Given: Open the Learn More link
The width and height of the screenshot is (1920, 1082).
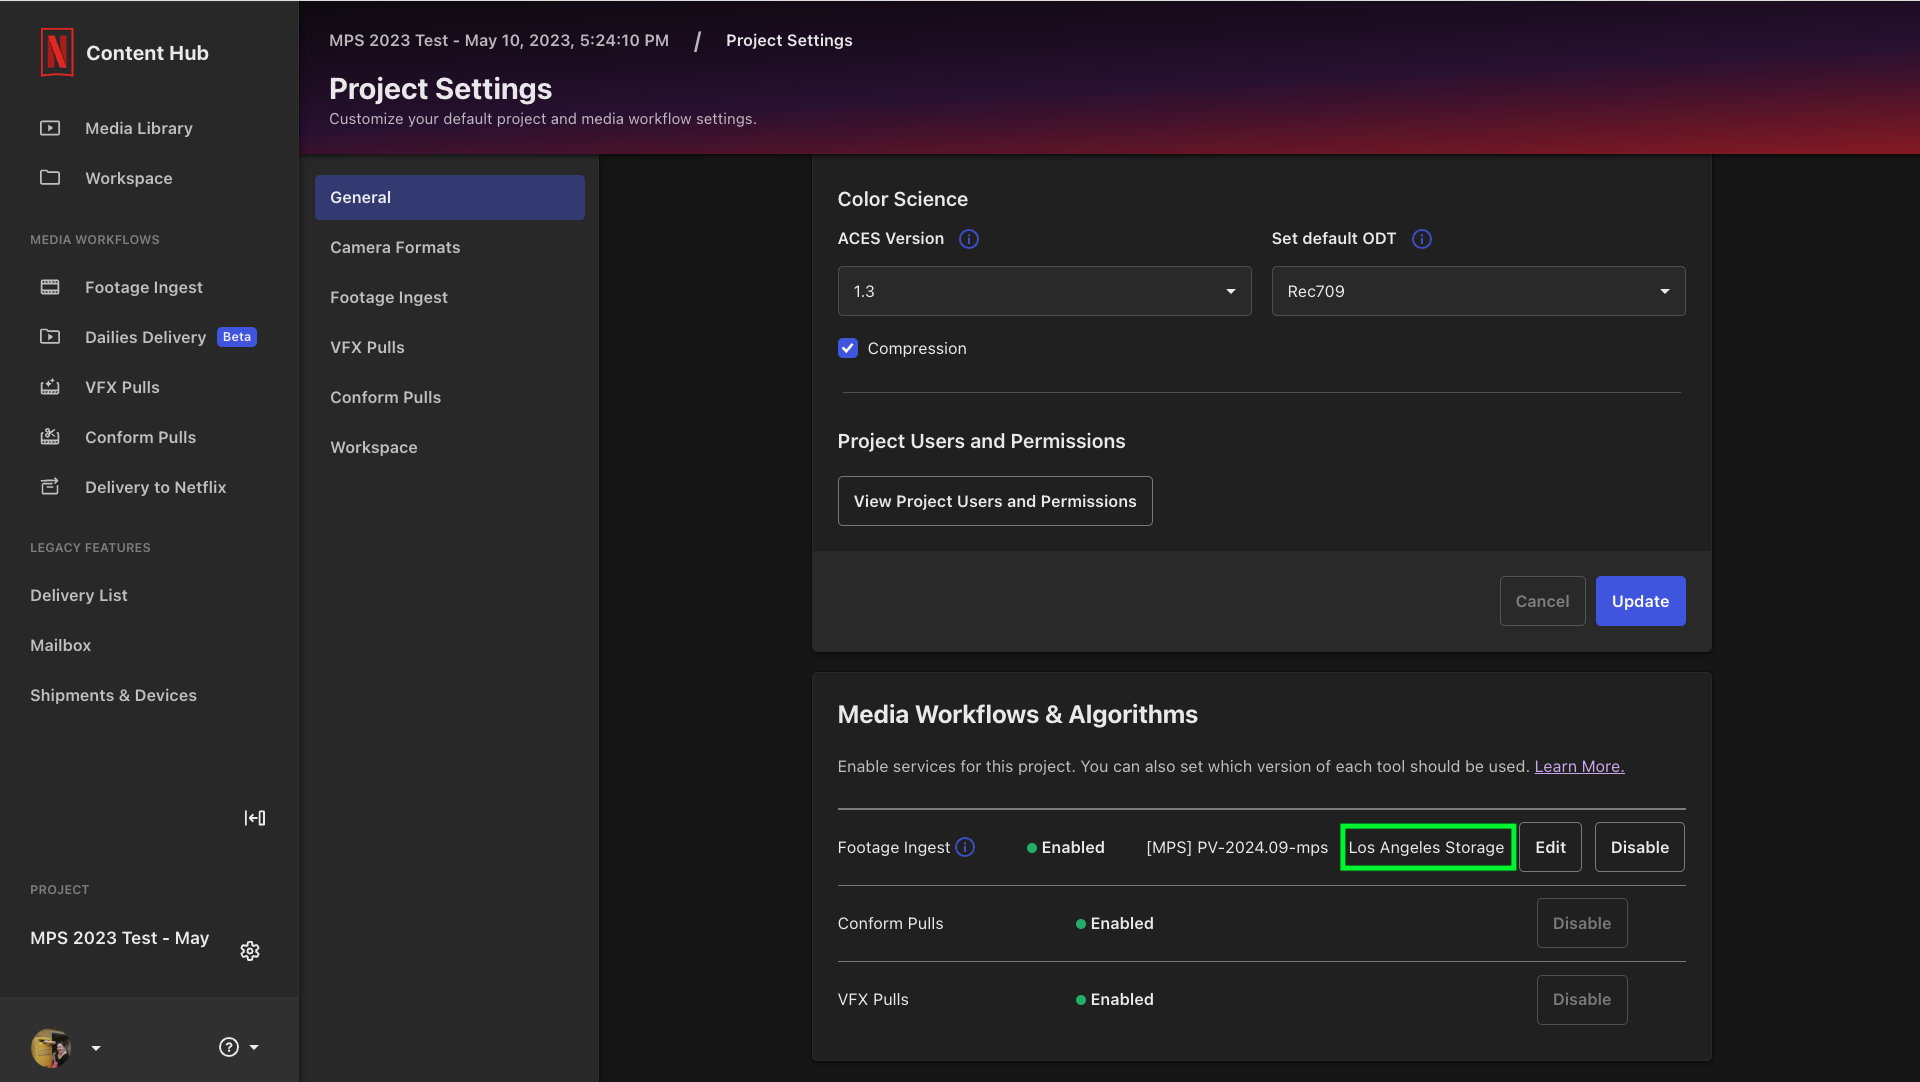Looking at the screenshot, I should click(1579, 766).
